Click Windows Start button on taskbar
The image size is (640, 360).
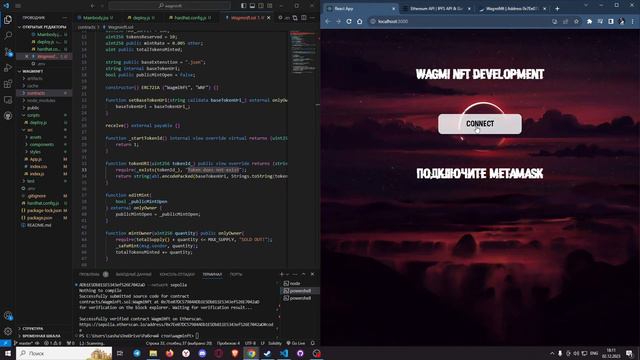coord(7,353)
